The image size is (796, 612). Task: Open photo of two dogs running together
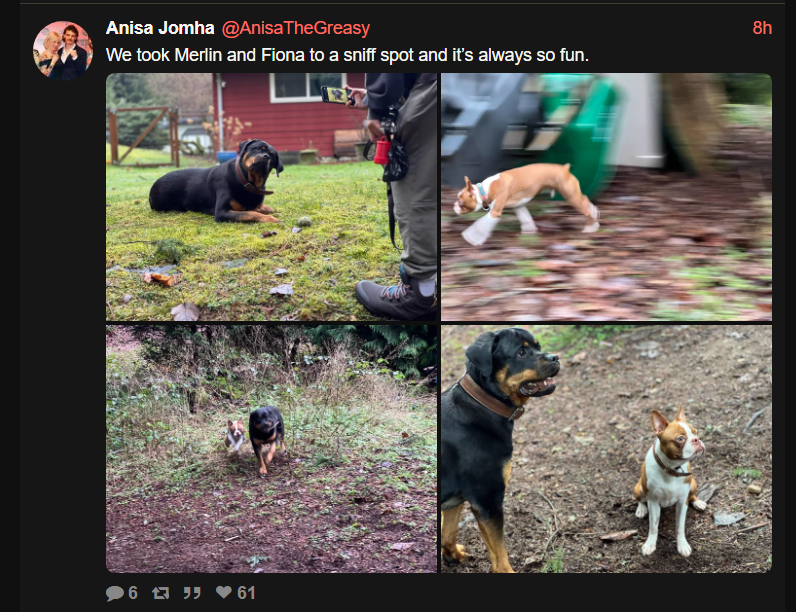tap(271, 449)
